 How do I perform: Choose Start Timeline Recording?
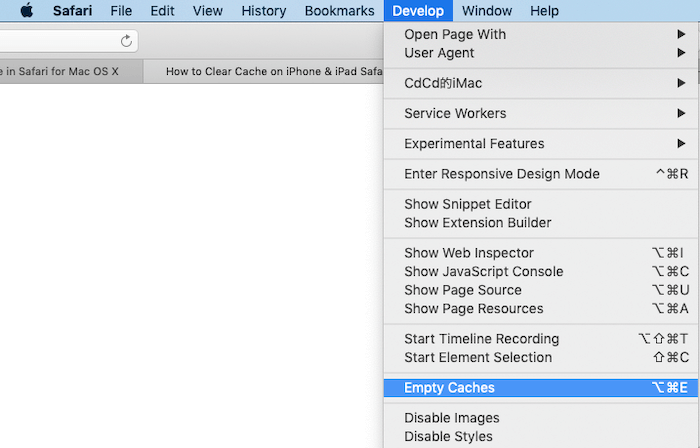[541, 339]
